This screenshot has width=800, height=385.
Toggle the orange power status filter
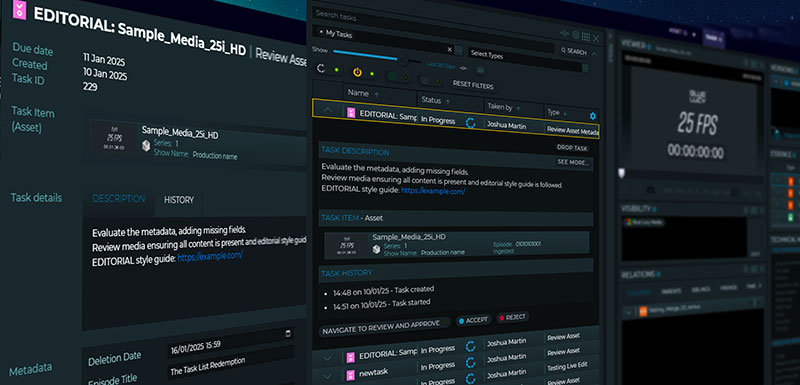click(357, 72)
